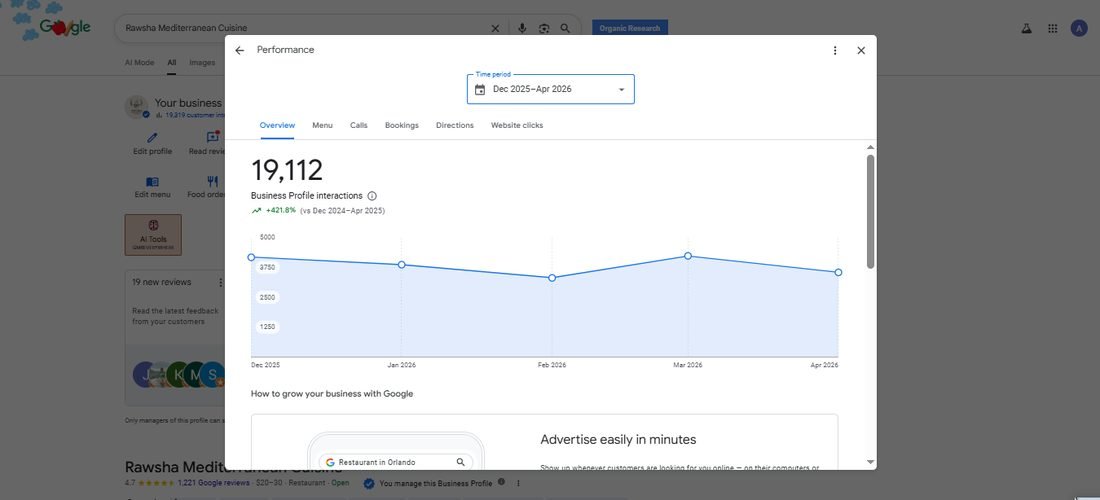
Task: Open the Time period dropdown
Action: 551,89
